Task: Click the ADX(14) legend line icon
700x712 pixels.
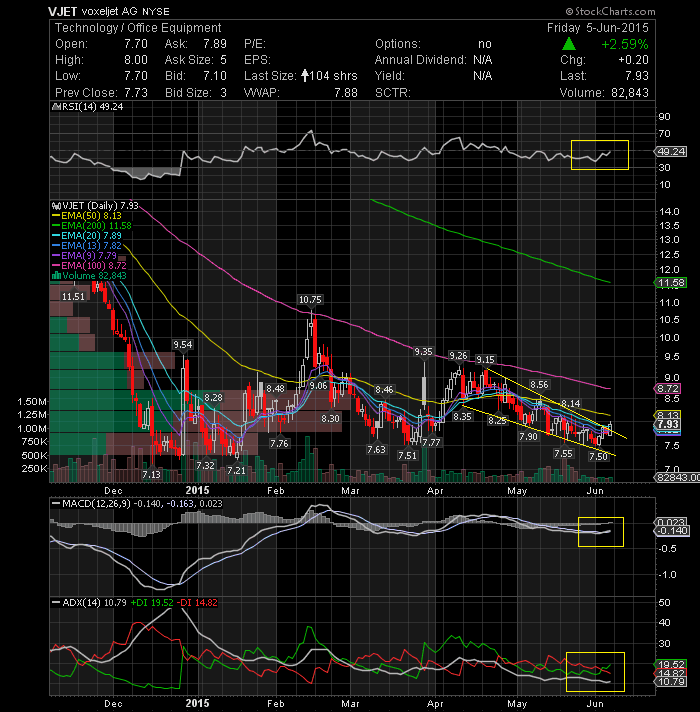Action: click(x=56, y=603)
